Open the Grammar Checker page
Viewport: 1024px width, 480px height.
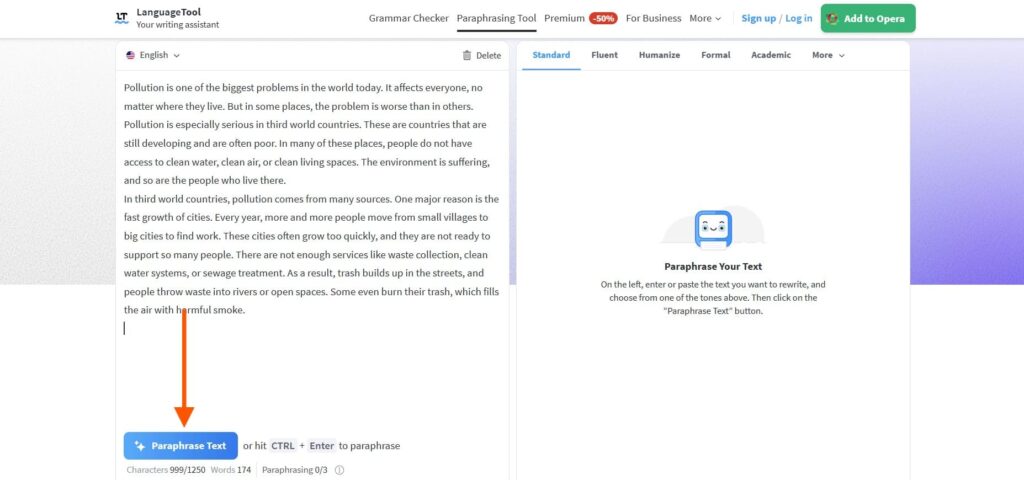pos(408,18)
